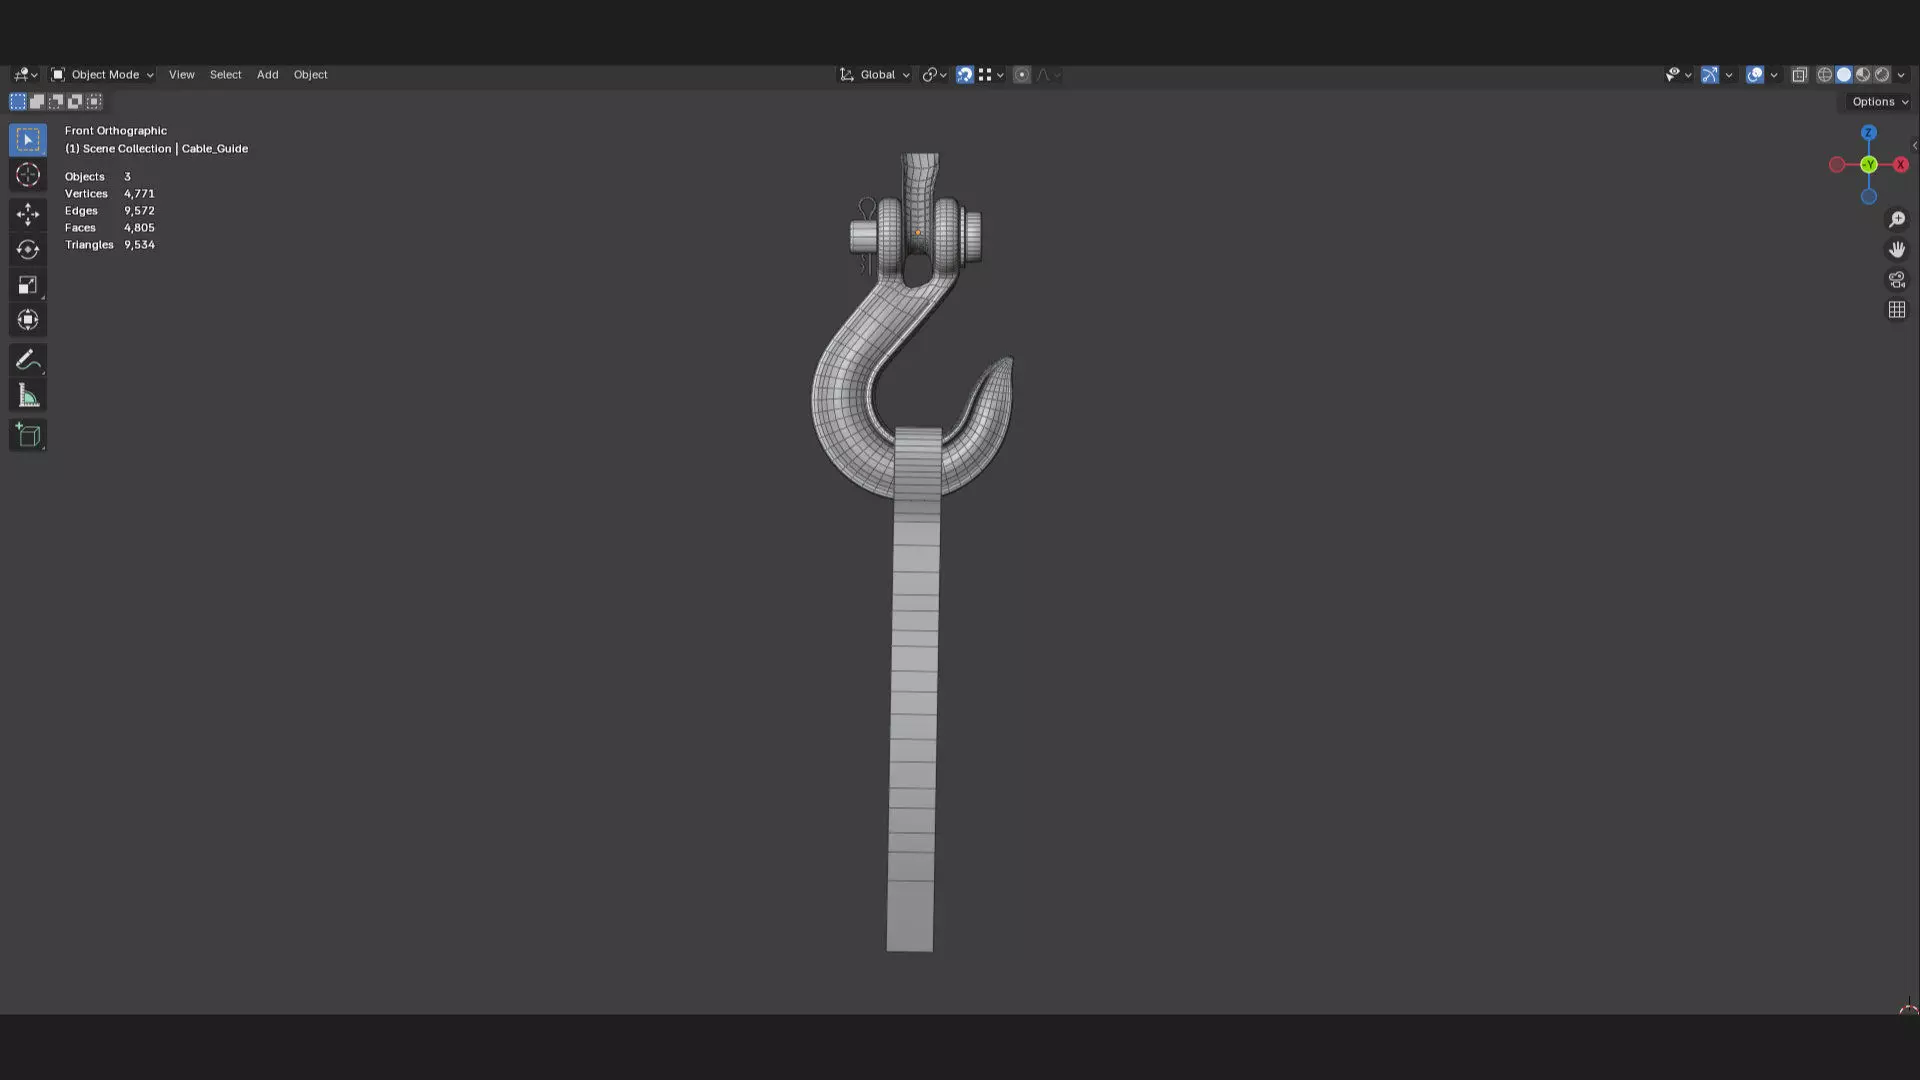Toggle snapping magnet button

[964, 75]
